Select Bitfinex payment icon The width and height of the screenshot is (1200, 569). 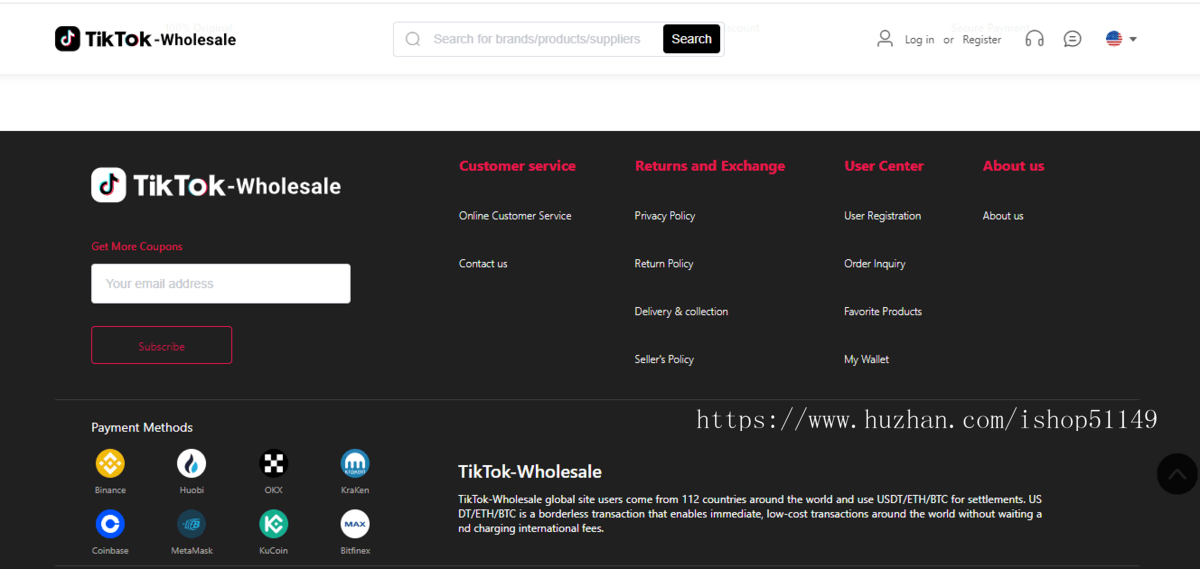(x=355, y=523)
